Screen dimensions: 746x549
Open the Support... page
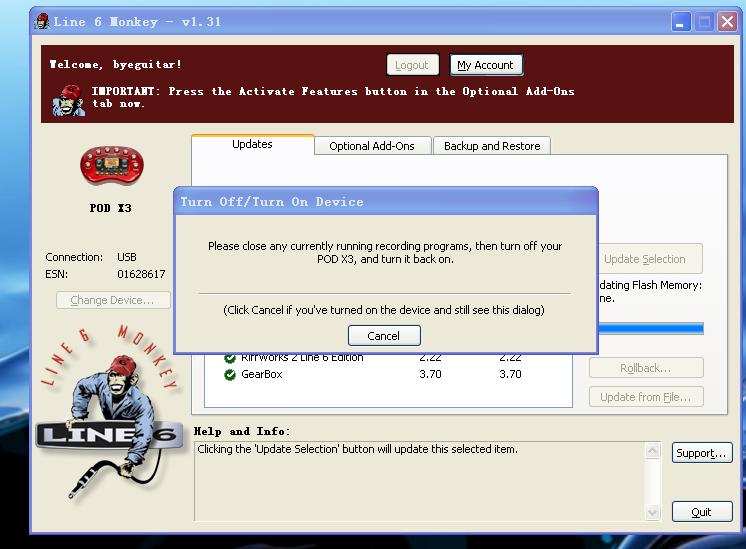pos(702,453)
